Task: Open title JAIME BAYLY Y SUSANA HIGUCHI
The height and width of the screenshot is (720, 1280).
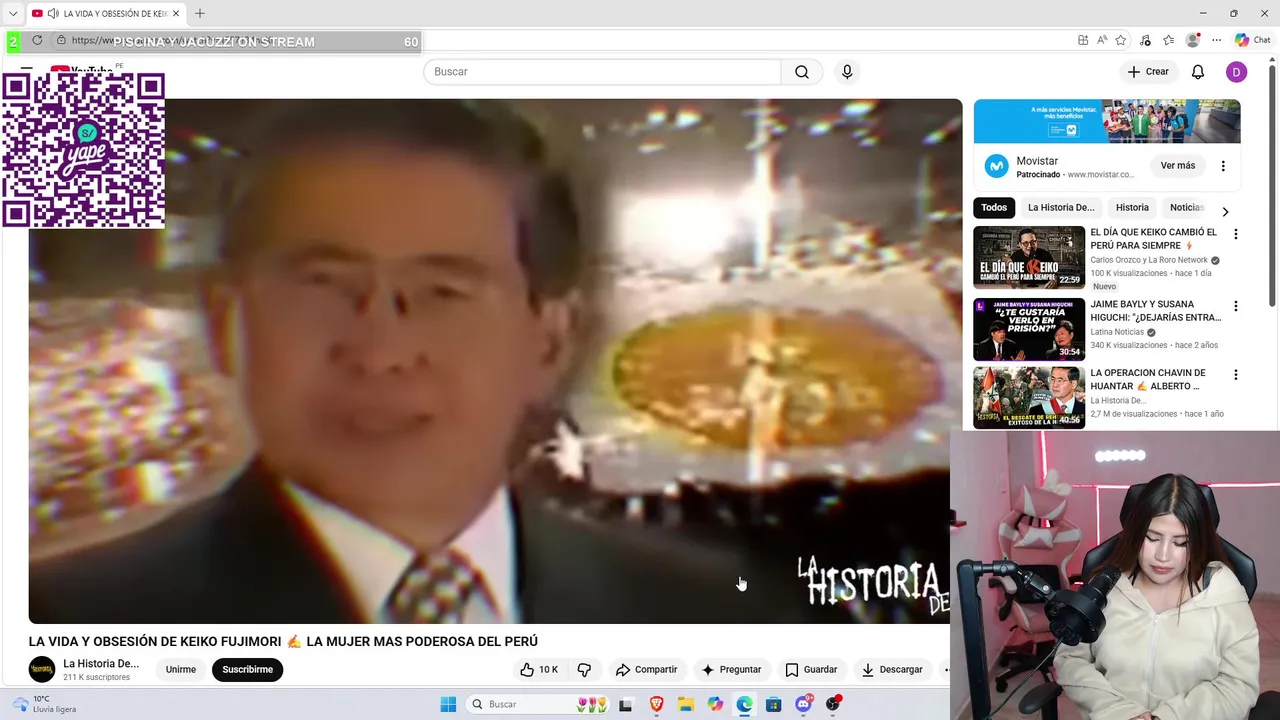Action: click(x=1156, y=310)
